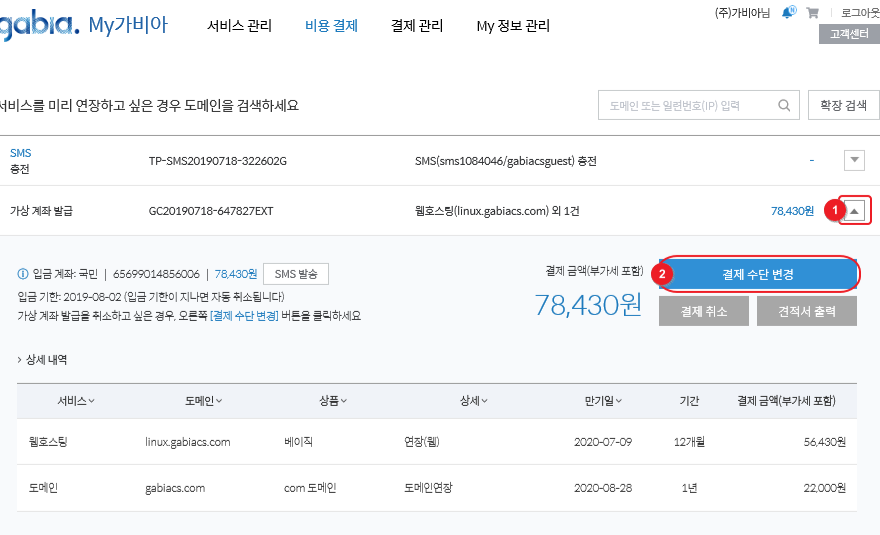This screenshot has height=535, width=880.
Task: Click the (주)가비아님 account name
Action: pos(742,13)
